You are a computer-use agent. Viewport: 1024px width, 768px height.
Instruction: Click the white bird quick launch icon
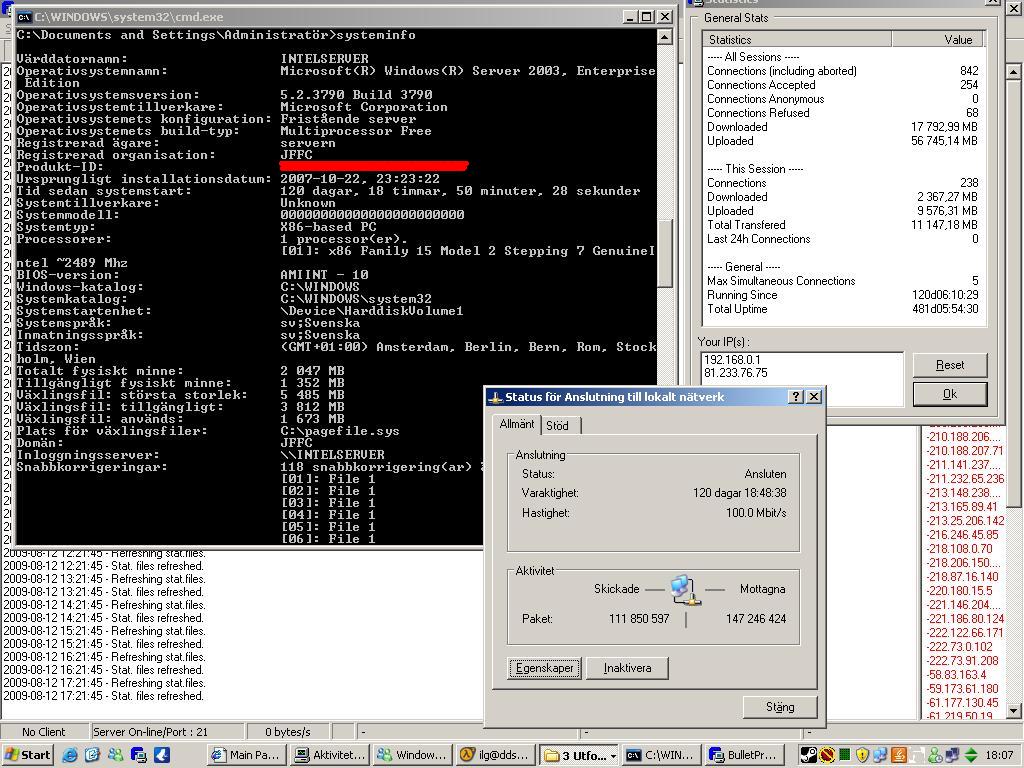[x=162, y=755]
